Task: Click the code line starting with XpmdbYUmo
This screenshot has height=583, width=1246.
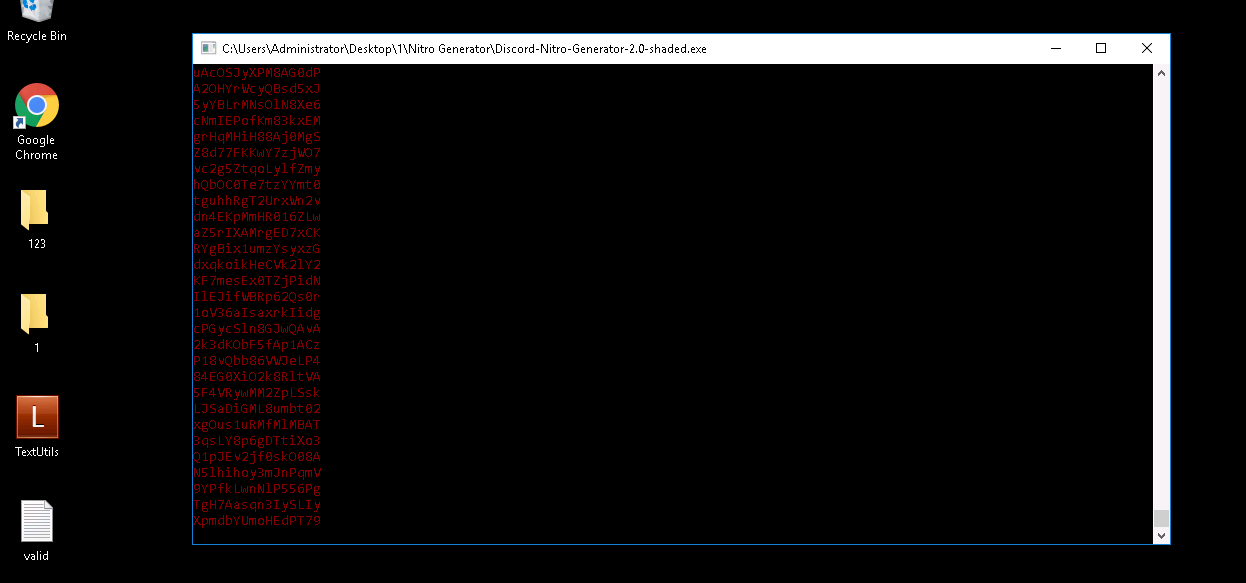Action: click(257, 521)
